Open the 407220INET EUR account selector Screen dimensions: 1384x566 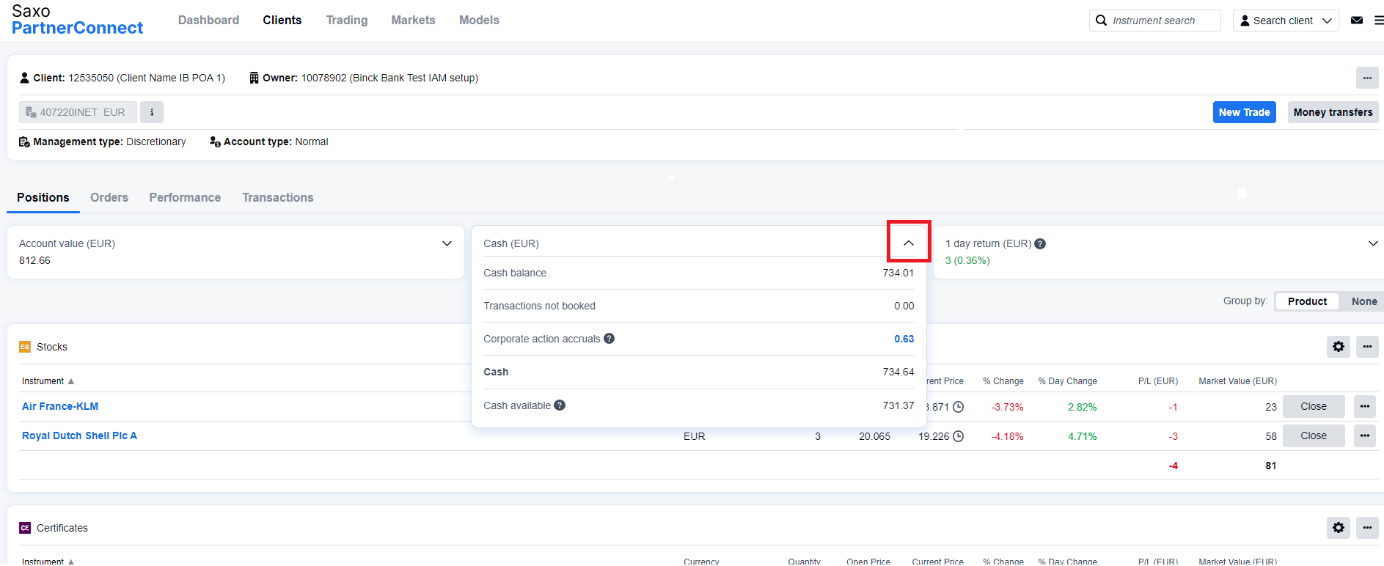click(78, 112)
